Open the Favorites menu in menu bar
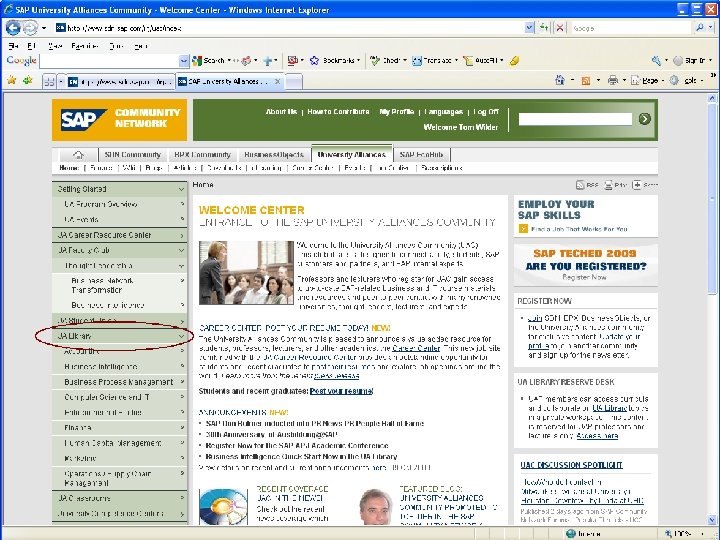 tap(84, 46)
